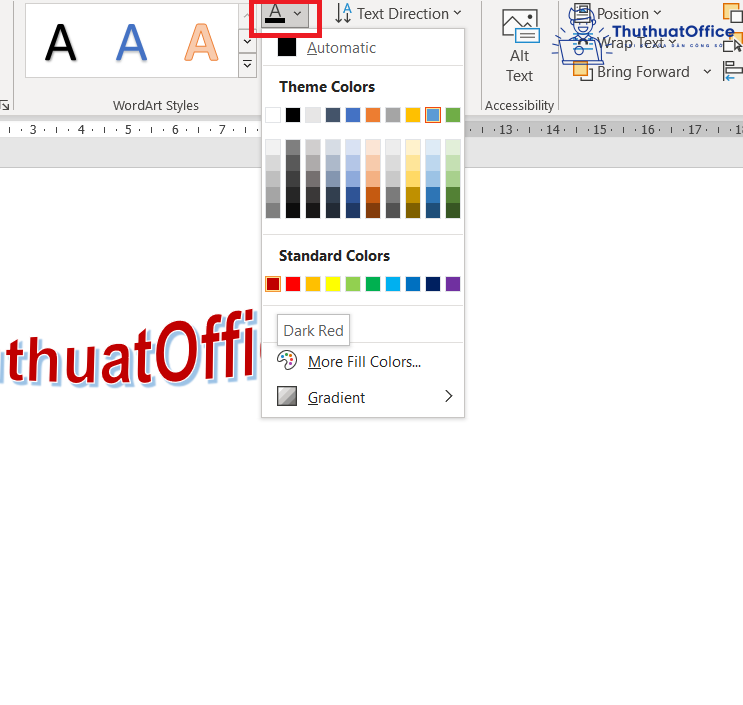Viewport: 743px width, 705px height.
Task: Click the Text Direction arrows icon
Action: (343, 13)
